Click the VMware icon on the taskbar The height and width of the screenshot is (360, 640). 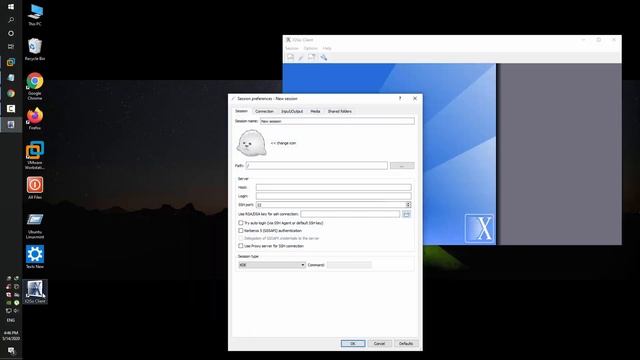(11, 62)
